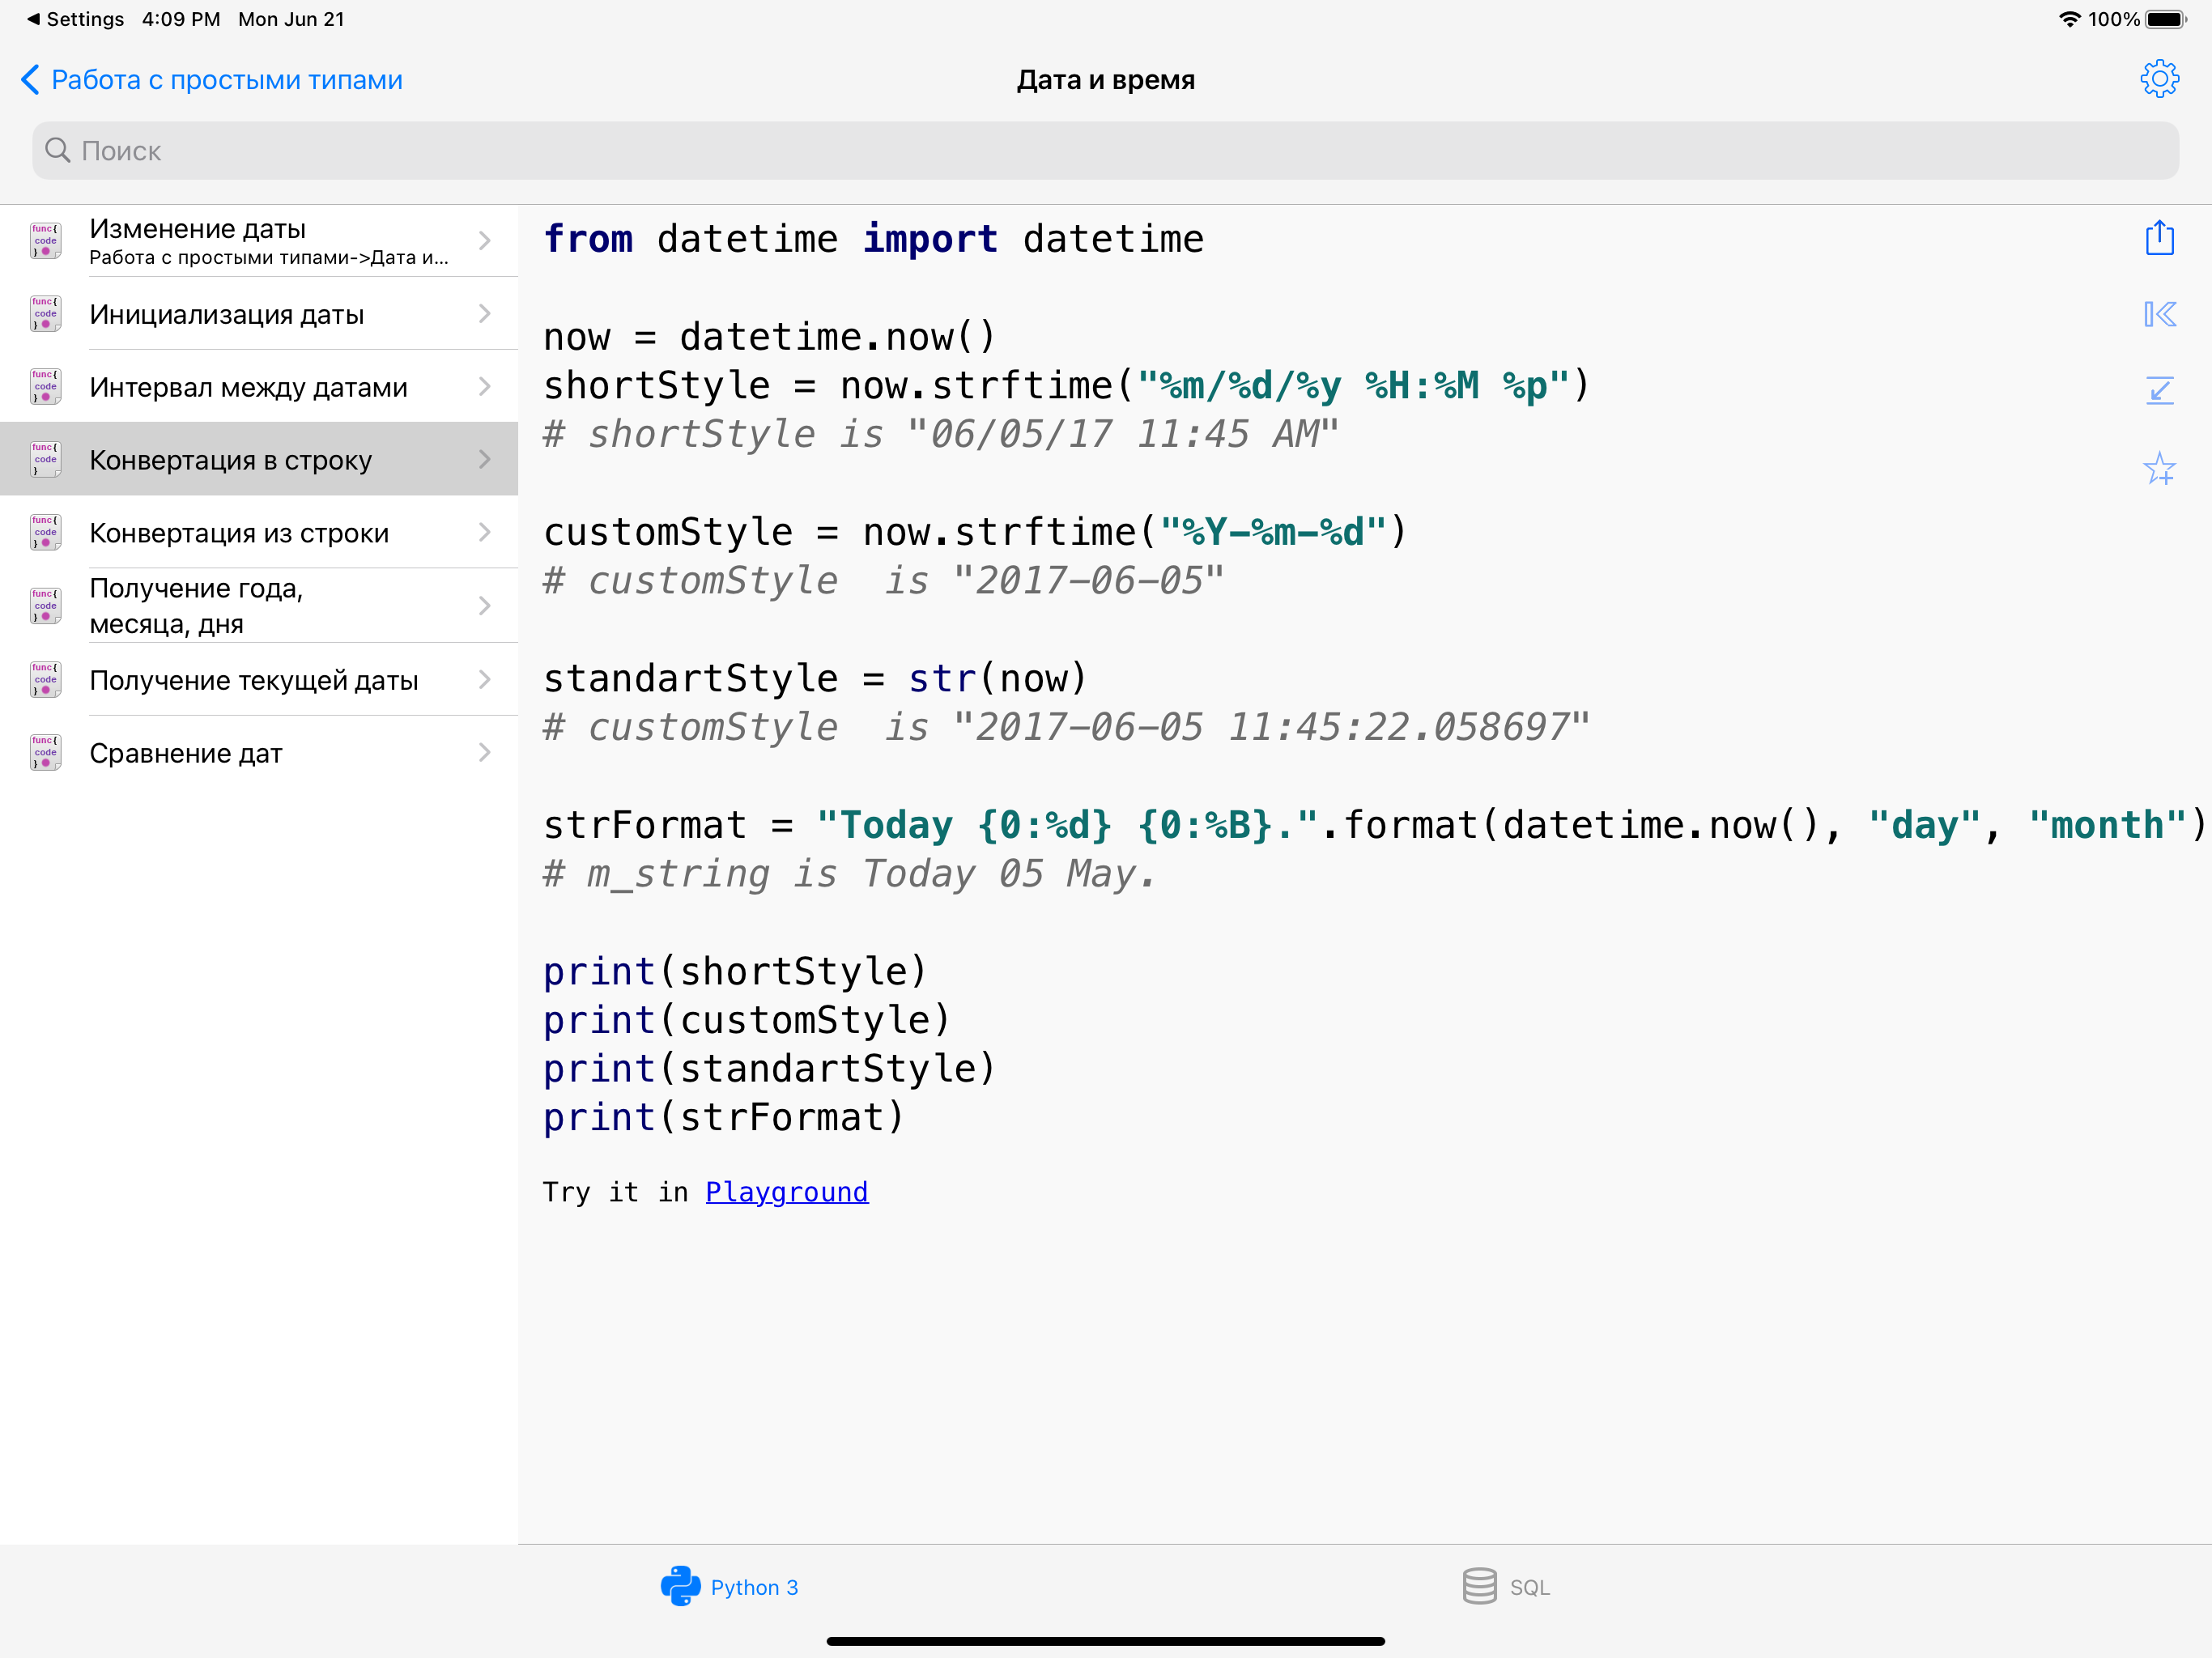Click snippet icon for Получение года, месяца, дня
The width and height of the screenshot is (2212, 1658).
tap(45, 606)
